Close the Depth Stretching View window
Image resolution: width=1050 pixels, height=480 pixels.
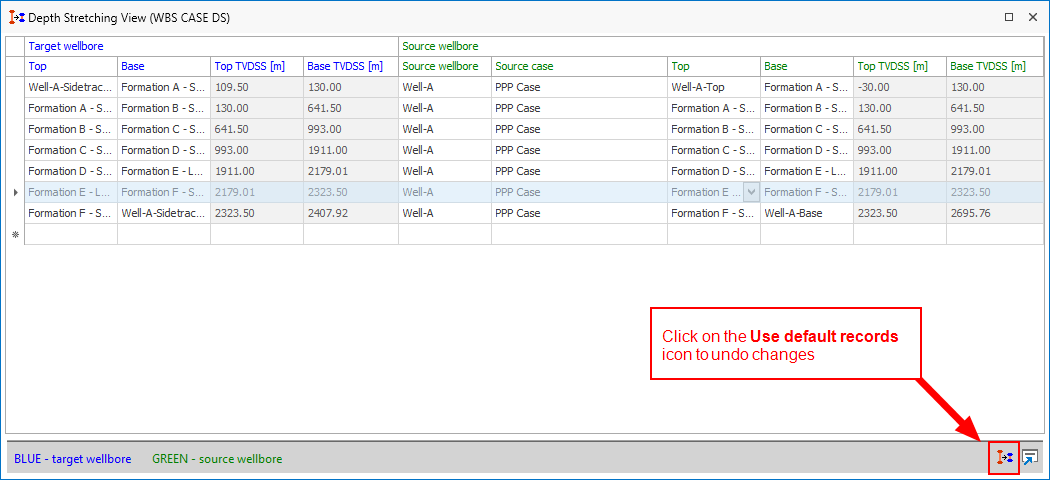coord(1033,17)
